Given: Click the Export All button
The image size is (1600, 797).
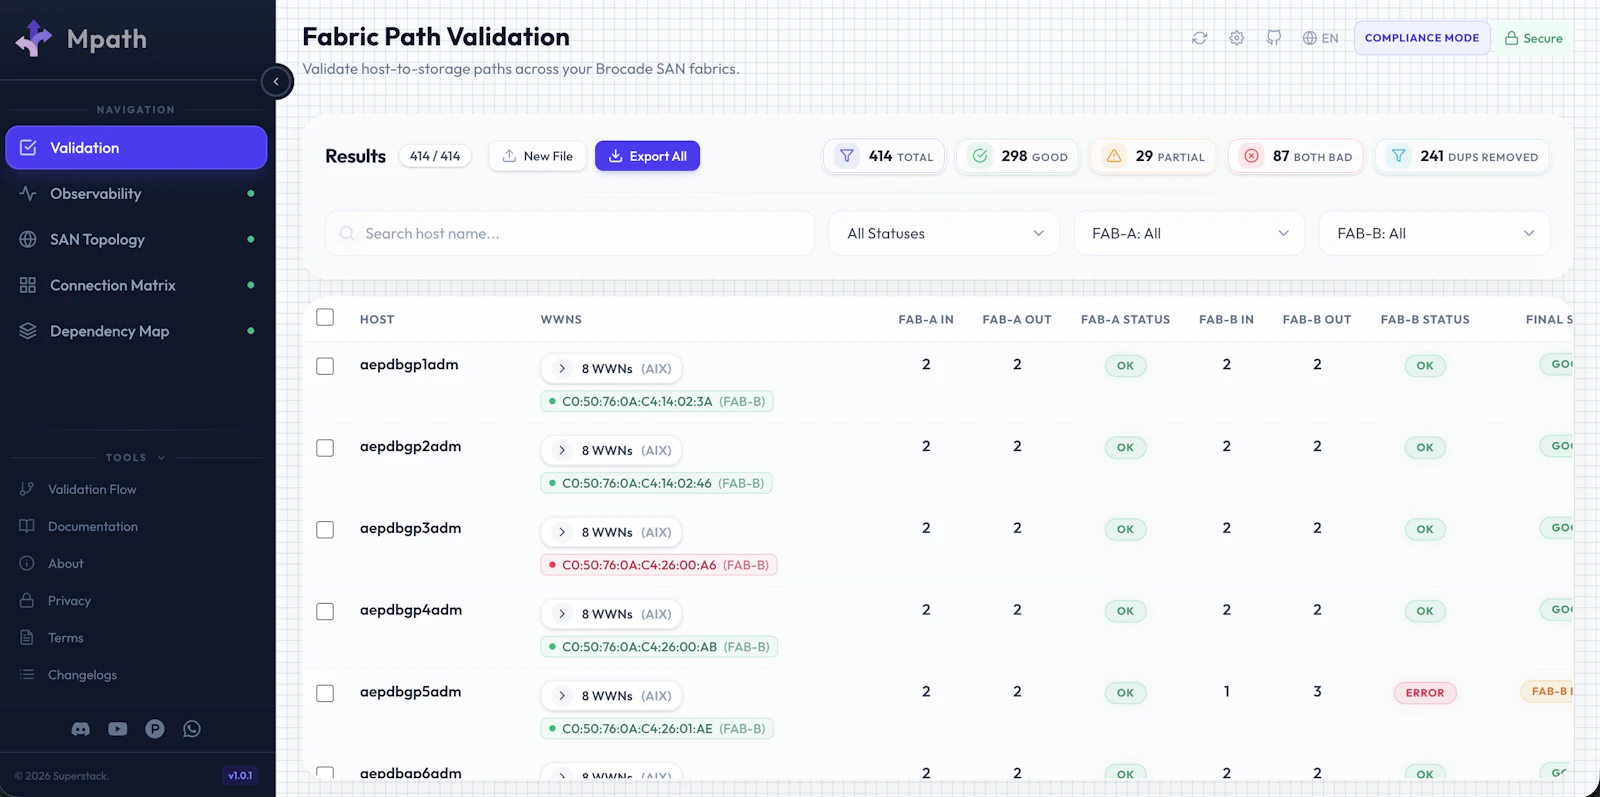Looking at the screenshot, I should (647, 156).
